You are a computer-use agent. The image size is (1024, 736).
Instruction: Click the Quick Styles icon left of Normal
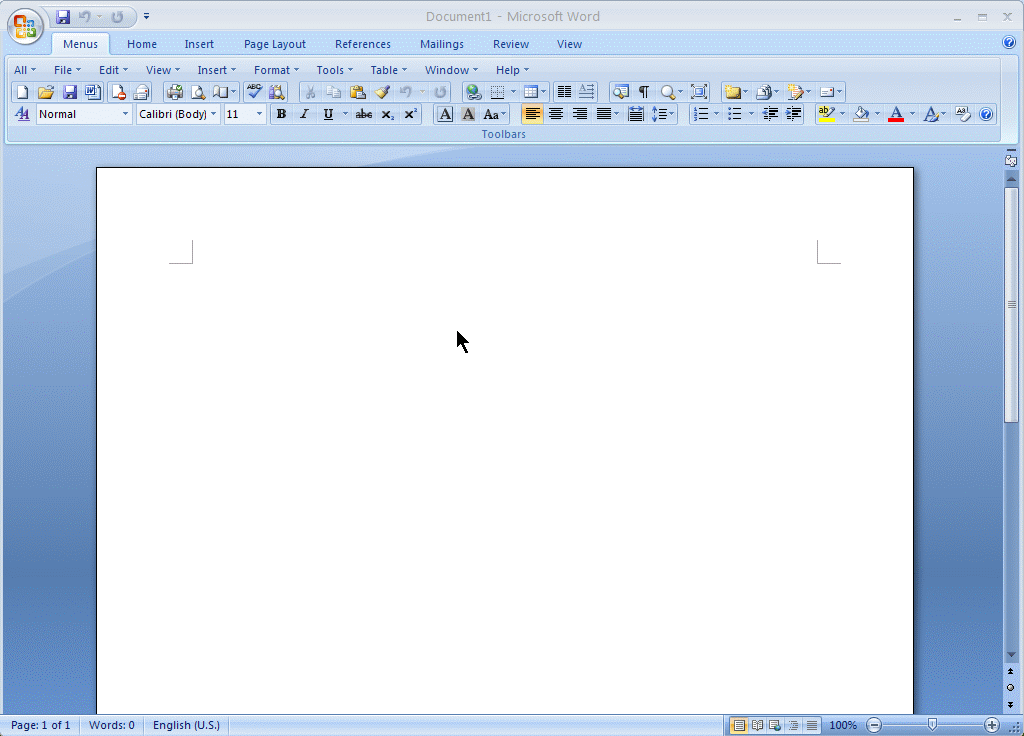(x=22, y=114)
